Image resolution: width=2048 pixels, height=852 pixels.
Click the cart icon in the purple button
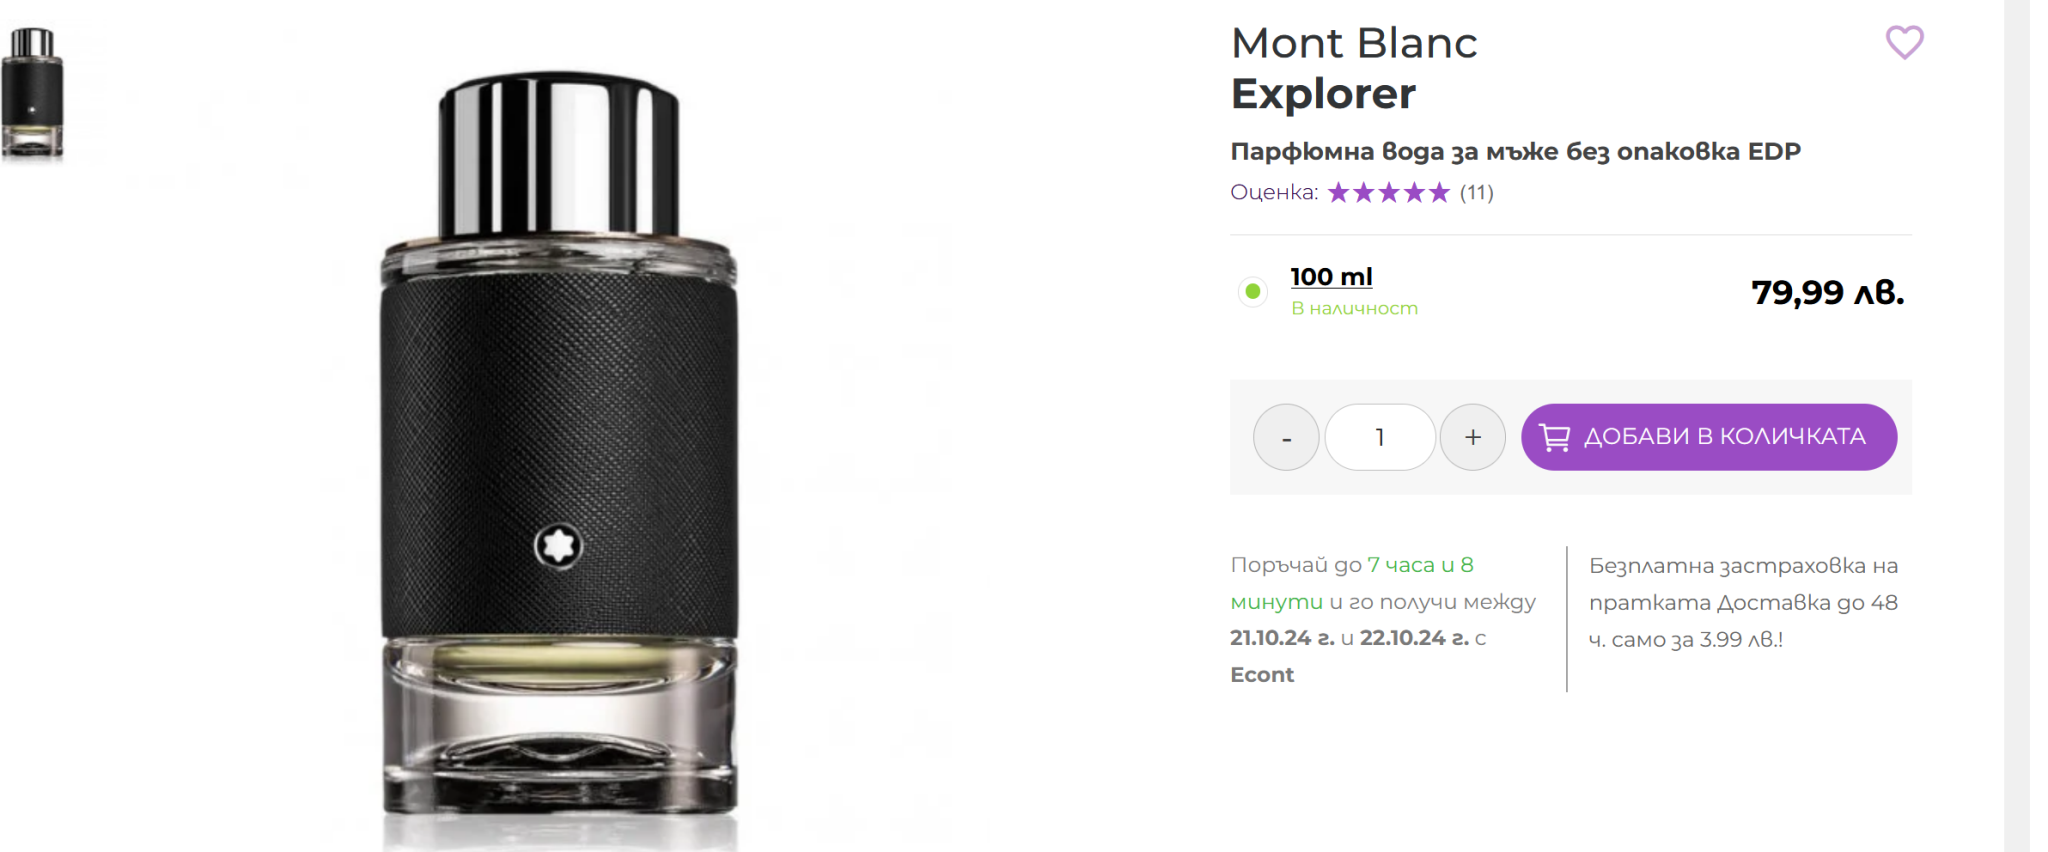coord(1554,437)
